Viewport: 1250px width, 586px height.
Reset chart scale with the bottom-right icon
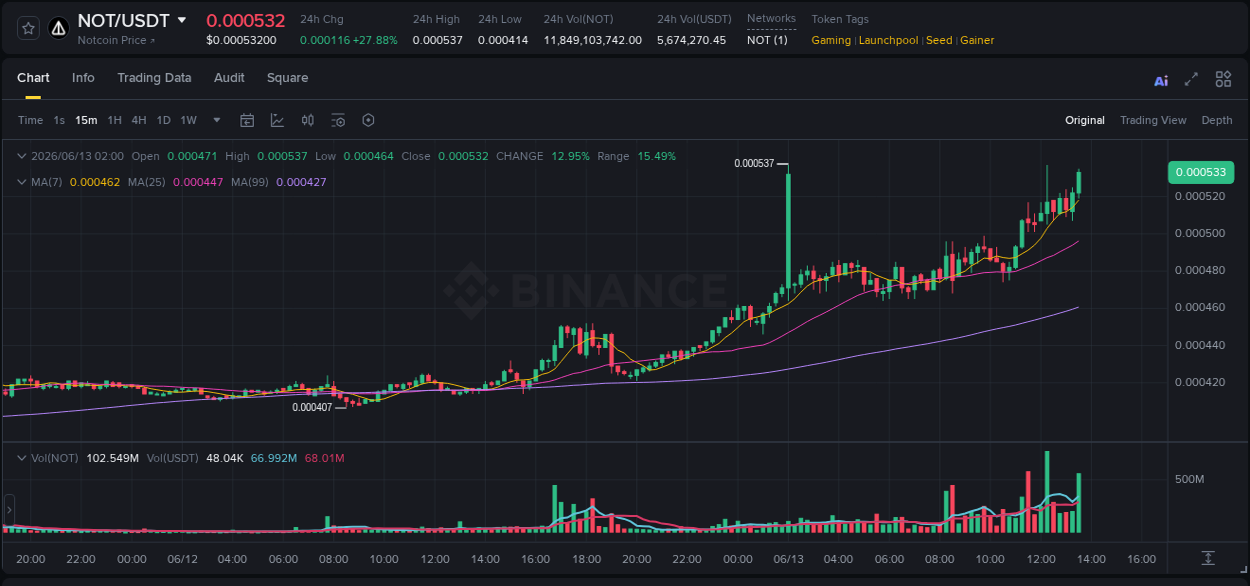click(x=1208, y=557)
